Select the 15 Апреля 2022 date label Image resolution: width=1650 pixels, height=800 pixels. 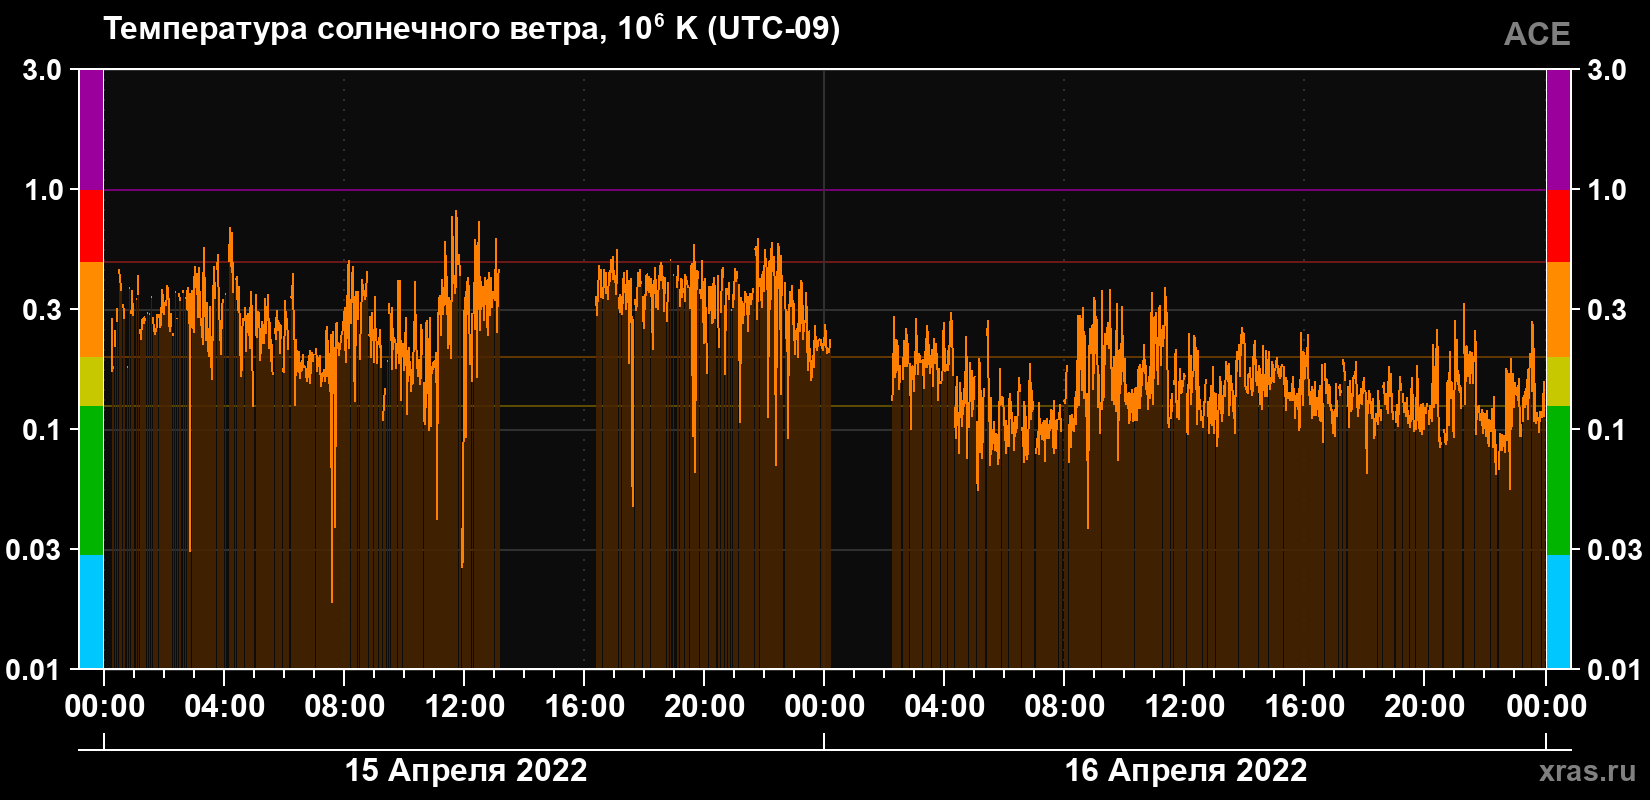(x=466, y=771)
